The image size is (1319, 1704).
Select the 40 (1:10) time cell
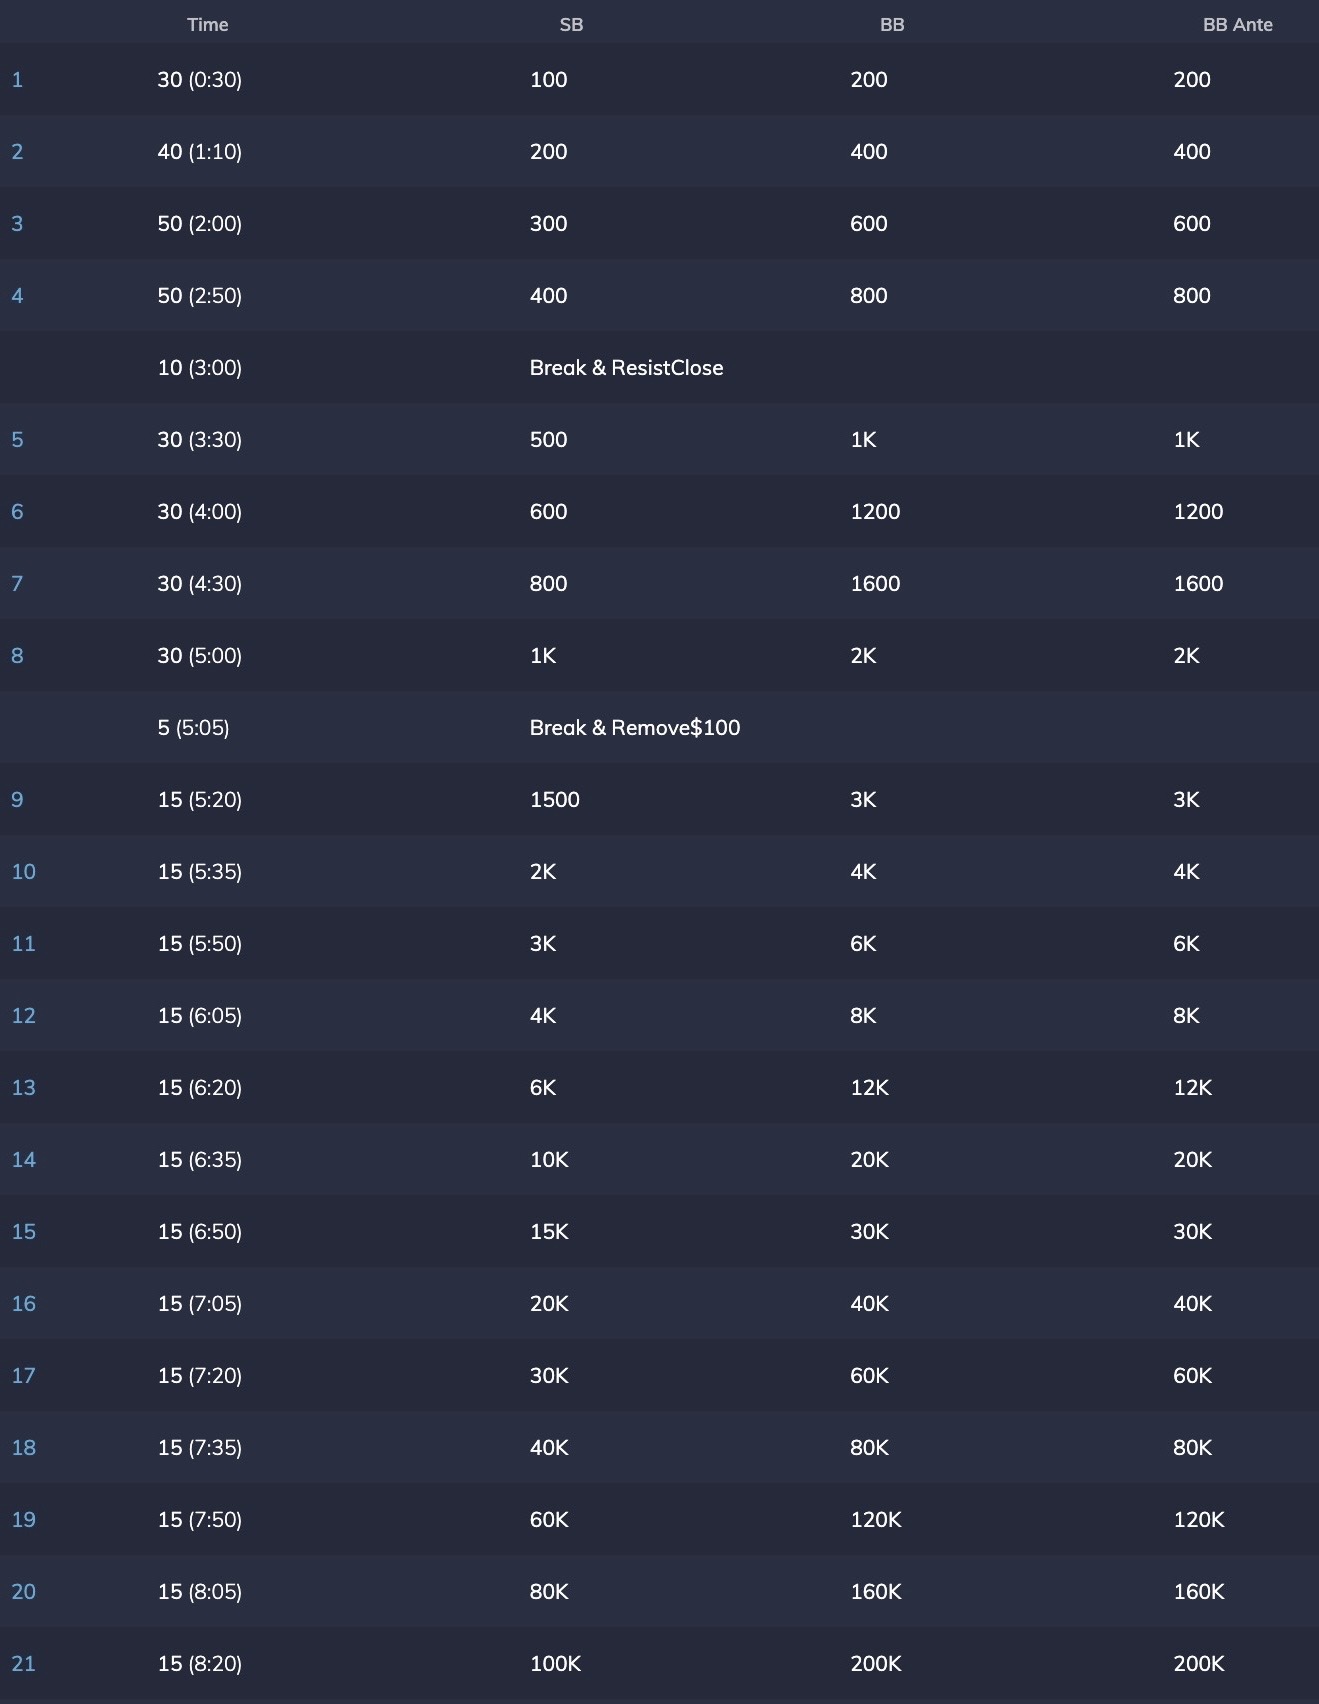[199, 152]
